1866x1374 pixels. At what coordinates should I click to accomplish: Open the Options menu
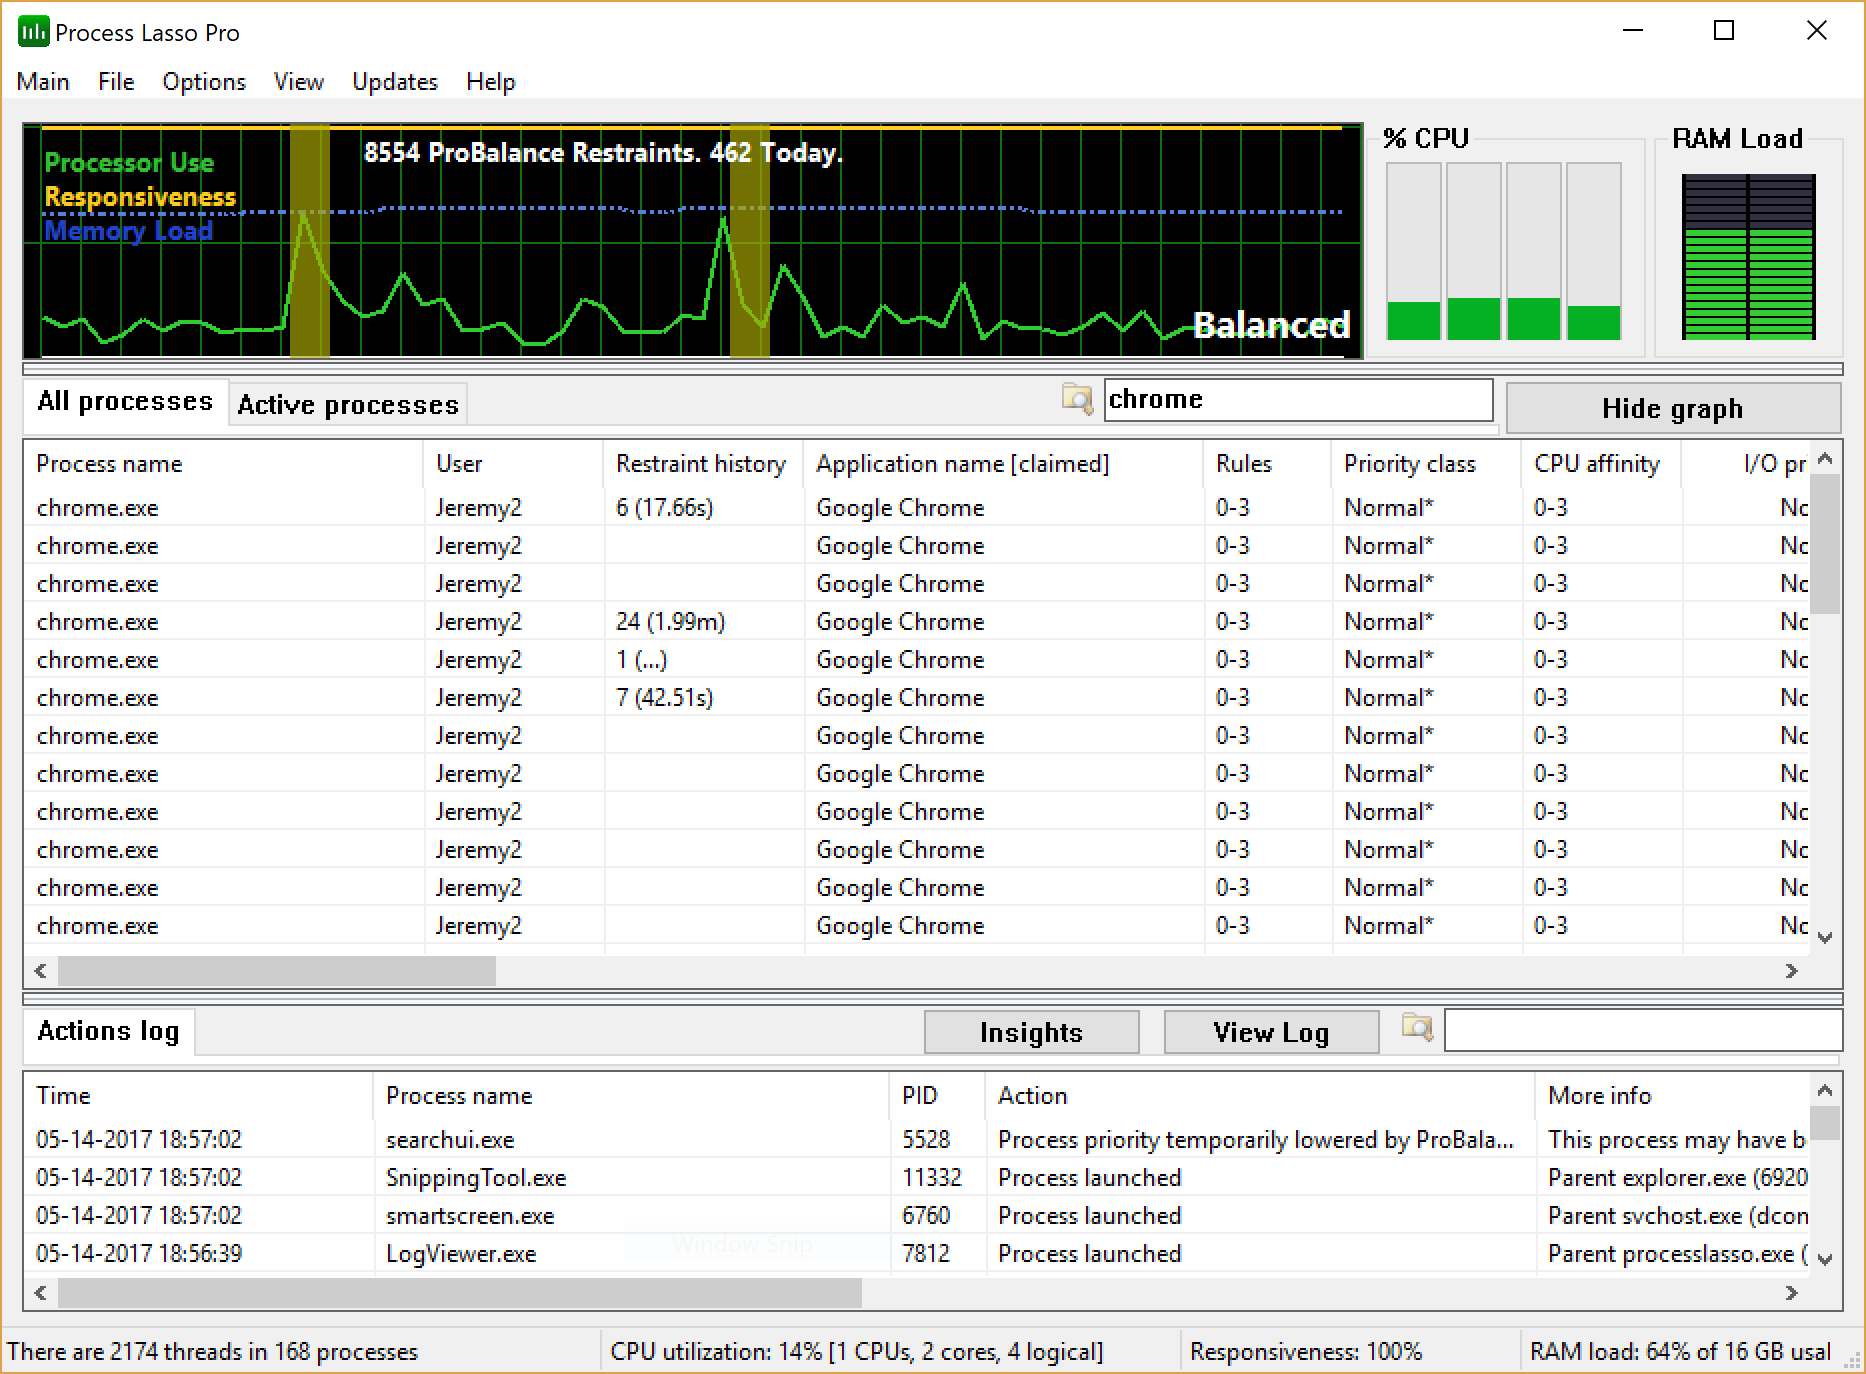pyautogui.click(x=203, y=81)
